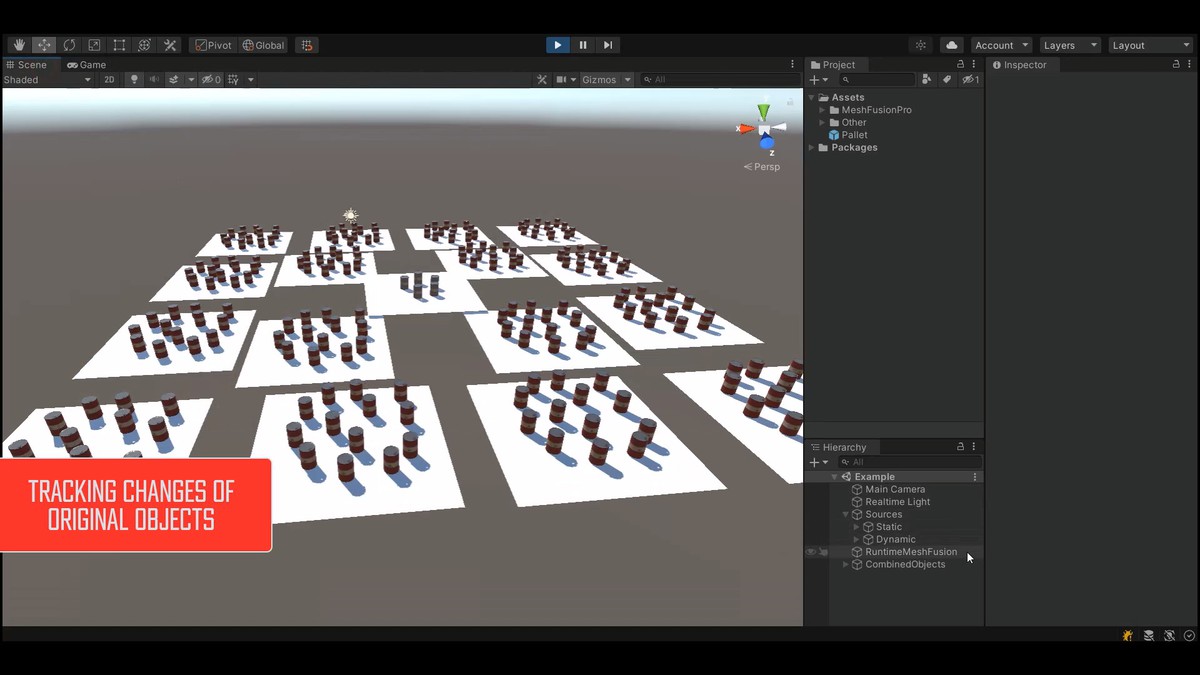Step one frame forward

tap(608, 45)
